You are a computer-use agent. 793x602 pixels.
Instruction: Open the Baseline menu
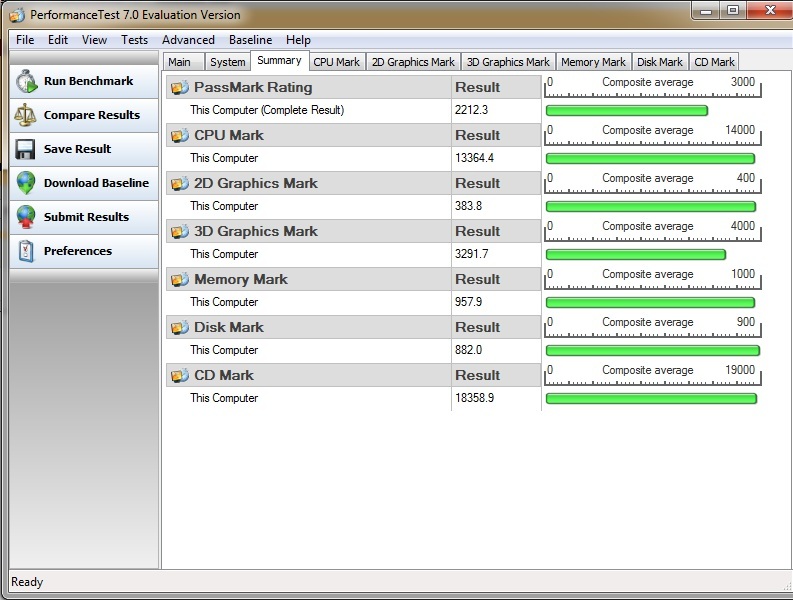coord(250,40)
